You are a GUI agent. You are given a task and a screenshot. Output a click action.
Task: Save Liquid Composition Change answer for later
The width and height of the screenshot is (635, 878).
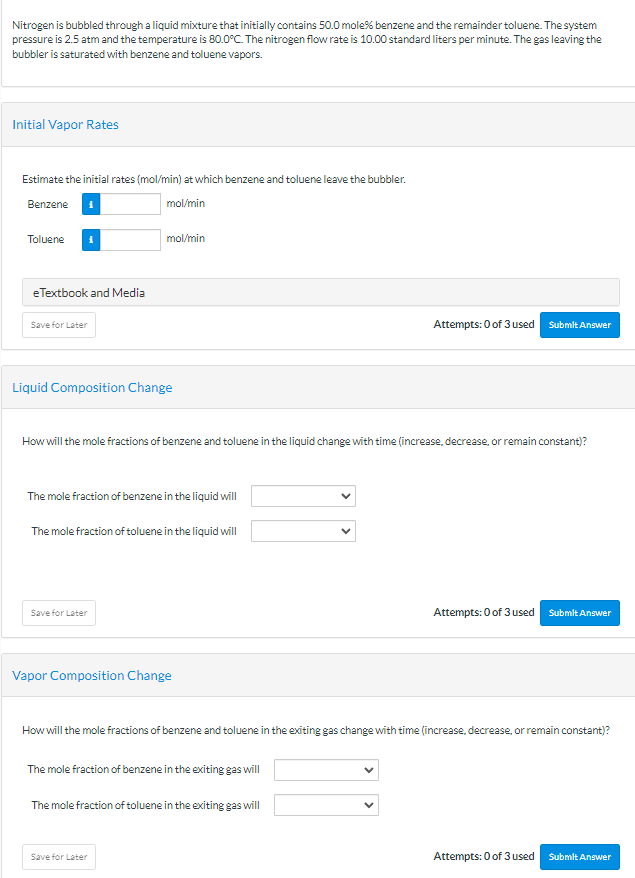point(59,613)
